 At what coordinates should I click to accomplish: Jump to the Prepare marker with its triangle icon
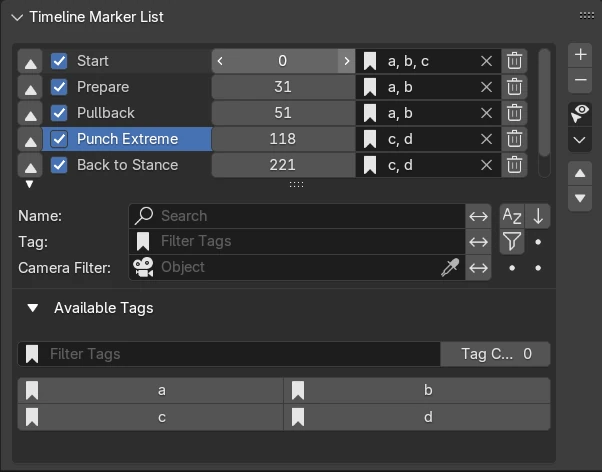click(x=30, y=88)
